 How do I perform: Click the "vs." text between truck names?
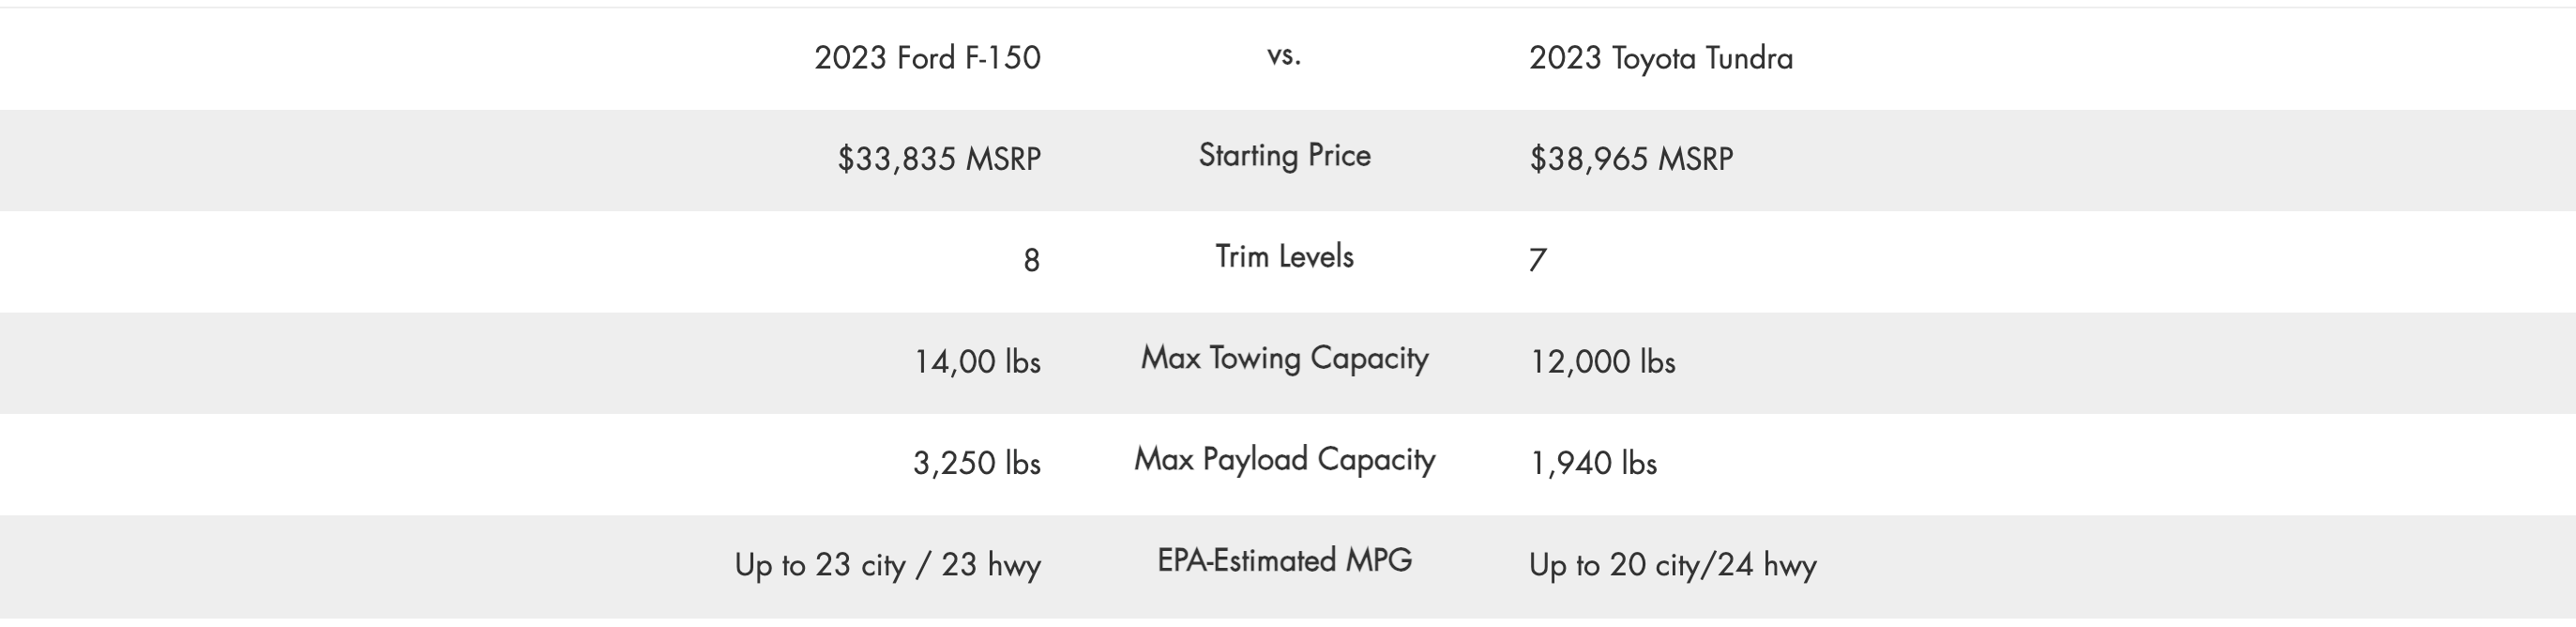click(1284, 56)
